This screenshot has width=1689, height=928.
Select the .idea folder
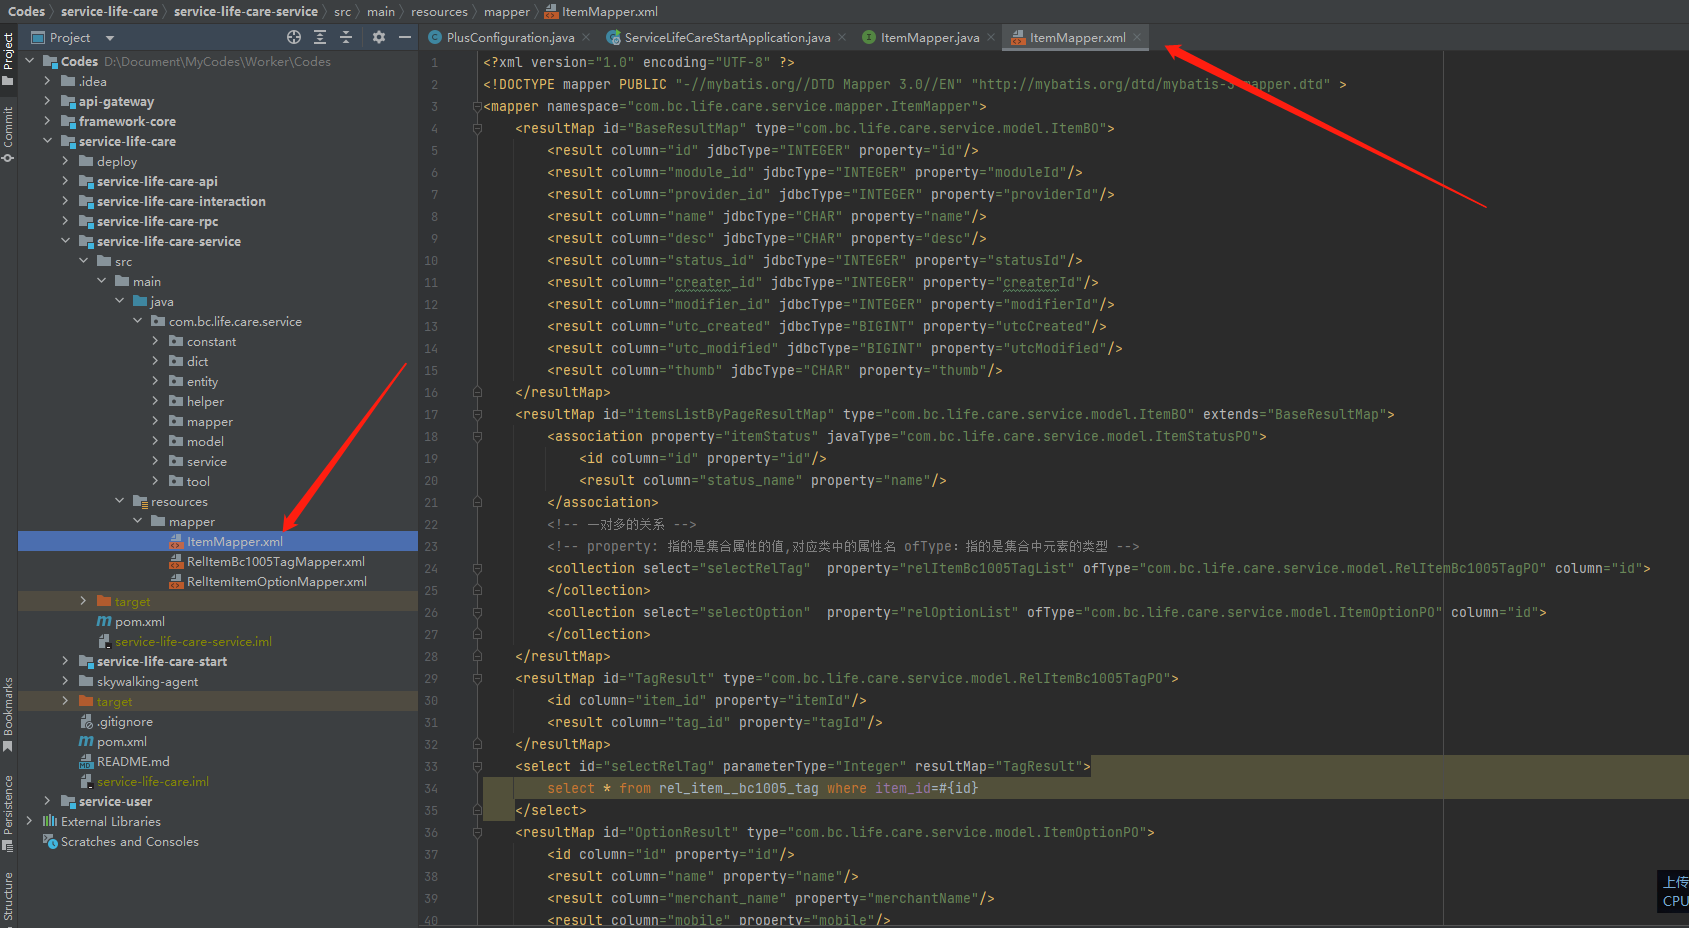point(92,81)
